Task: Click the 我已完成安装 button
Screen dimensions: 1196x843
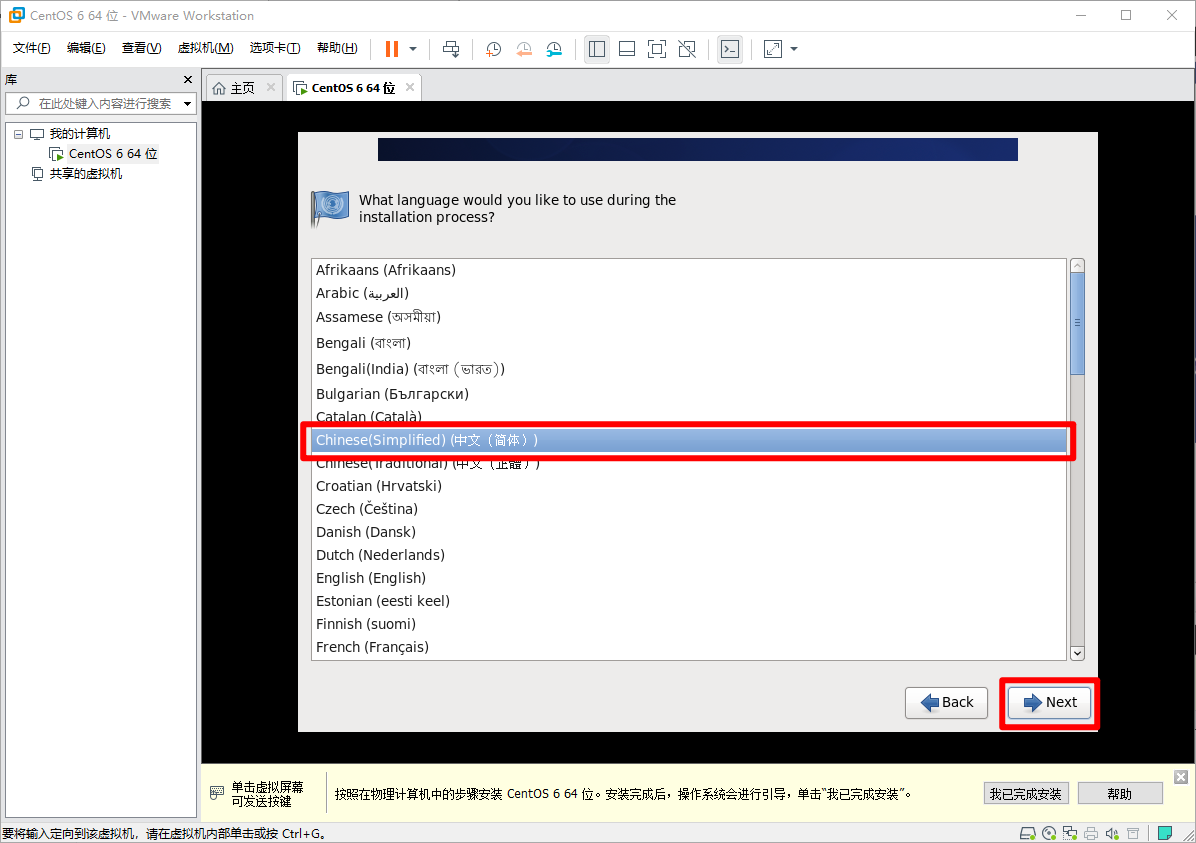Action: coord(1025,794)
